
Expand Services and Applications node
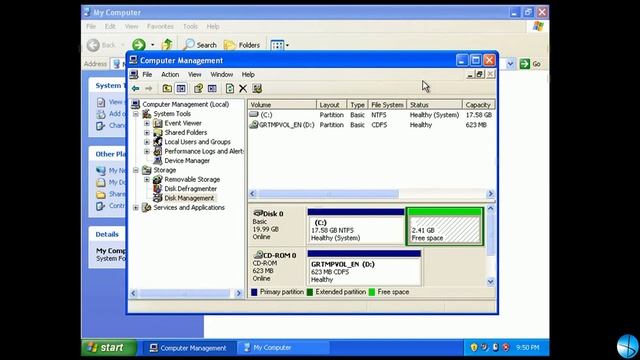(136, 208)
